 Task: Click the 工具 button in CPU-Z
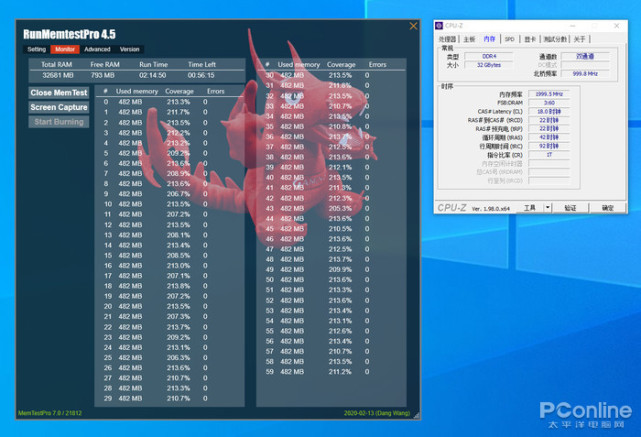[x=529, y=208]
